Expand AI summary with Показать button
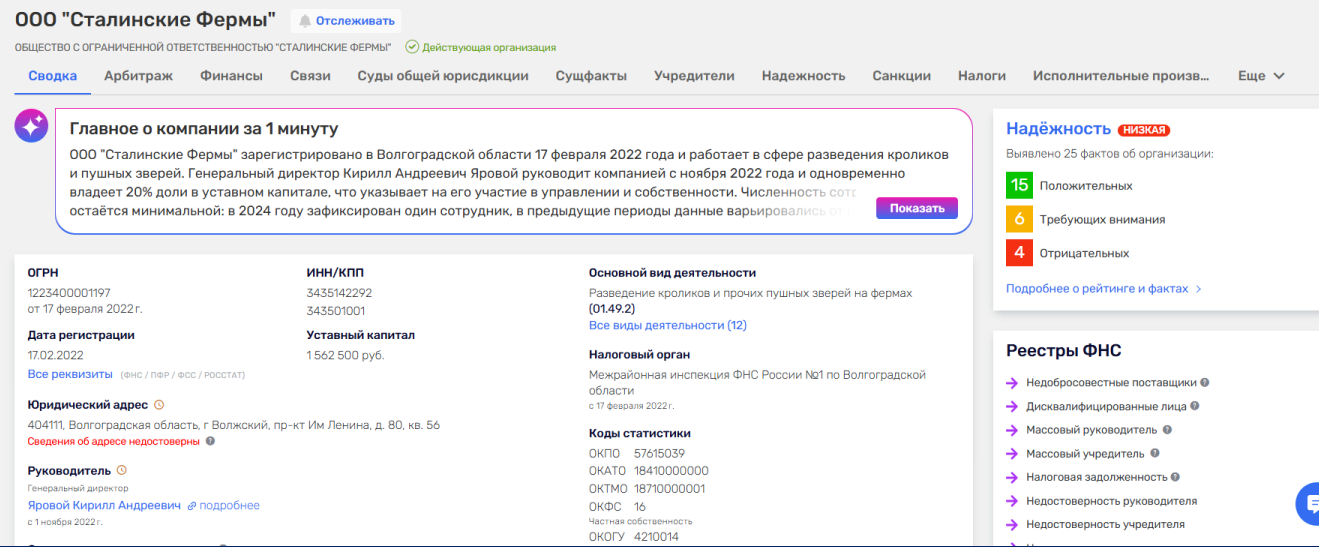Screen dimensions: 1319x547 [916, 208]
